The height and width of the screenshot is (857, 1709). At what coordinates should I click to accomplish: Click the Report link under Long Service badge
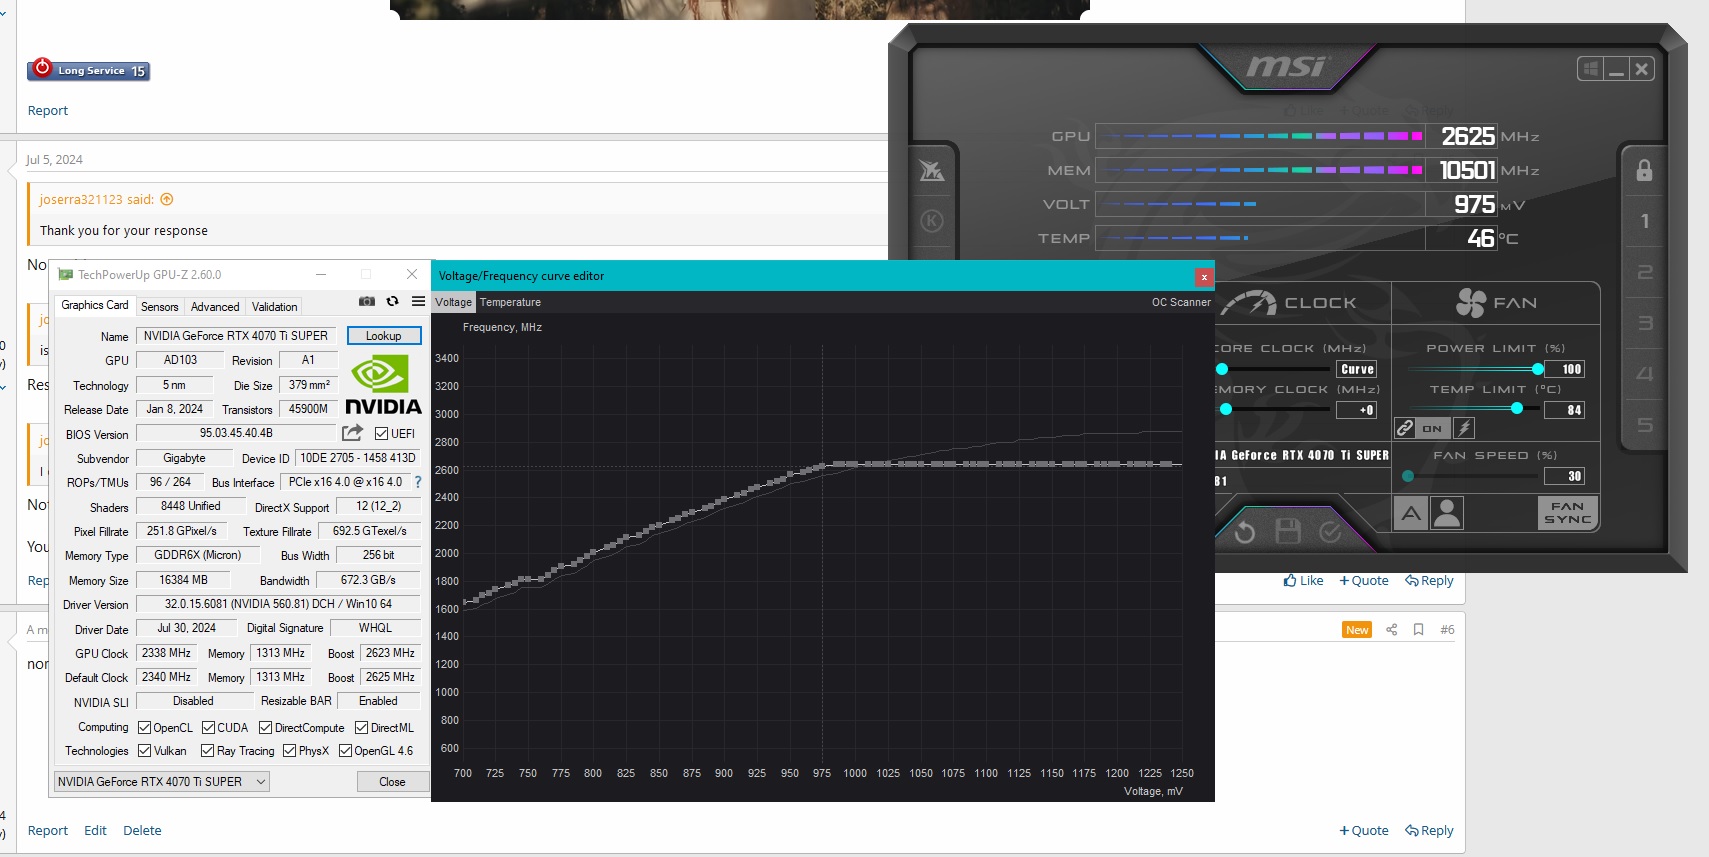(48, 110)
